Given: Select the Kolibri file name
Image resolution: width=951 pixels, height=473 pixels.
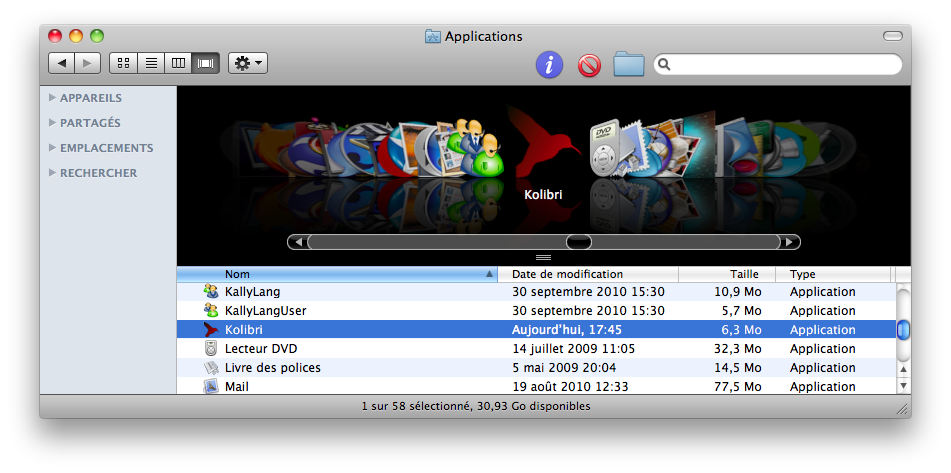Looking at the screenshot, I should [243, 330].
